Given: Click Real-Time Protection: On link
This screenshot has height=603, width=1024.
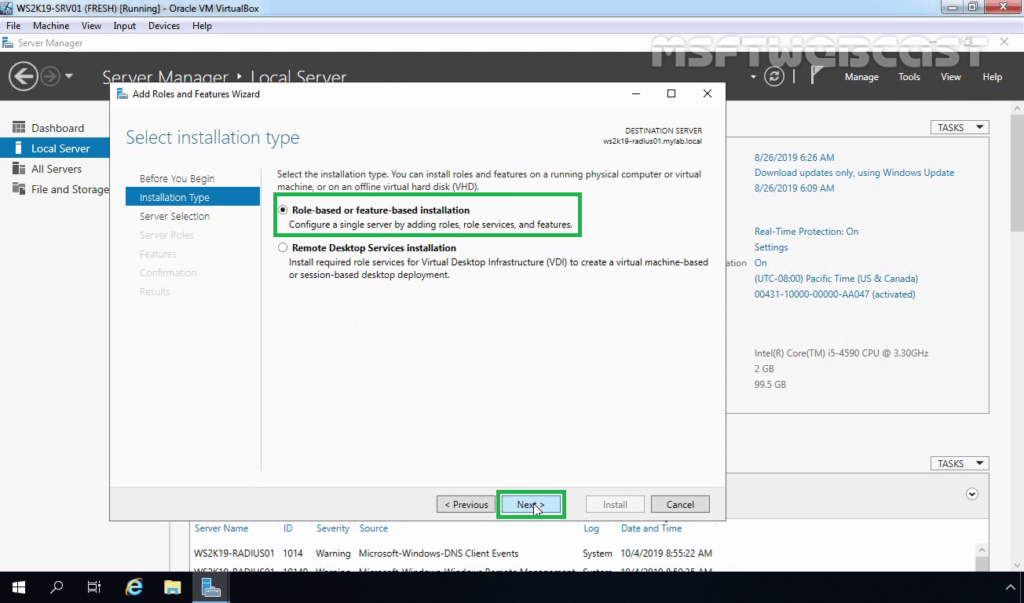Looking at the screenshot, I should [x=806, y=231].
